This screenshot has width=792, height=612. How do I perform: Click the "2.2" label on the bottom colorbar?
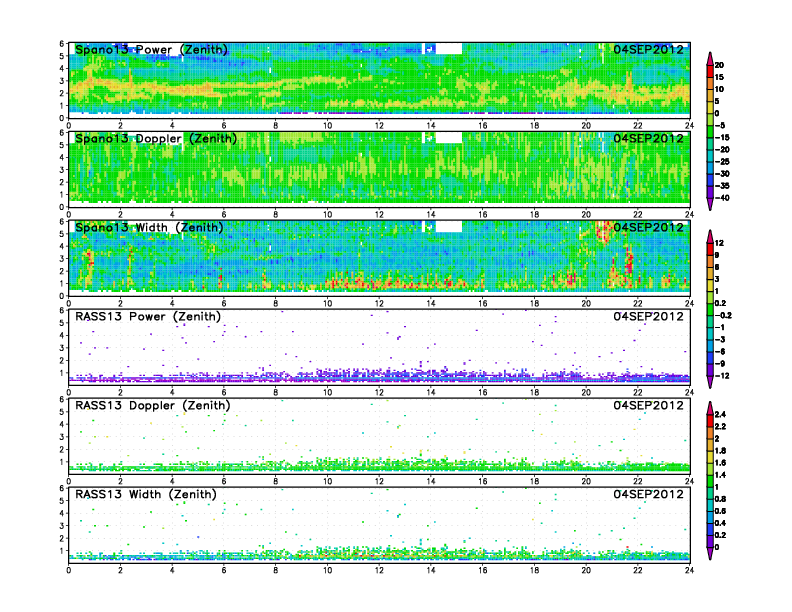(x=720, y=426)
